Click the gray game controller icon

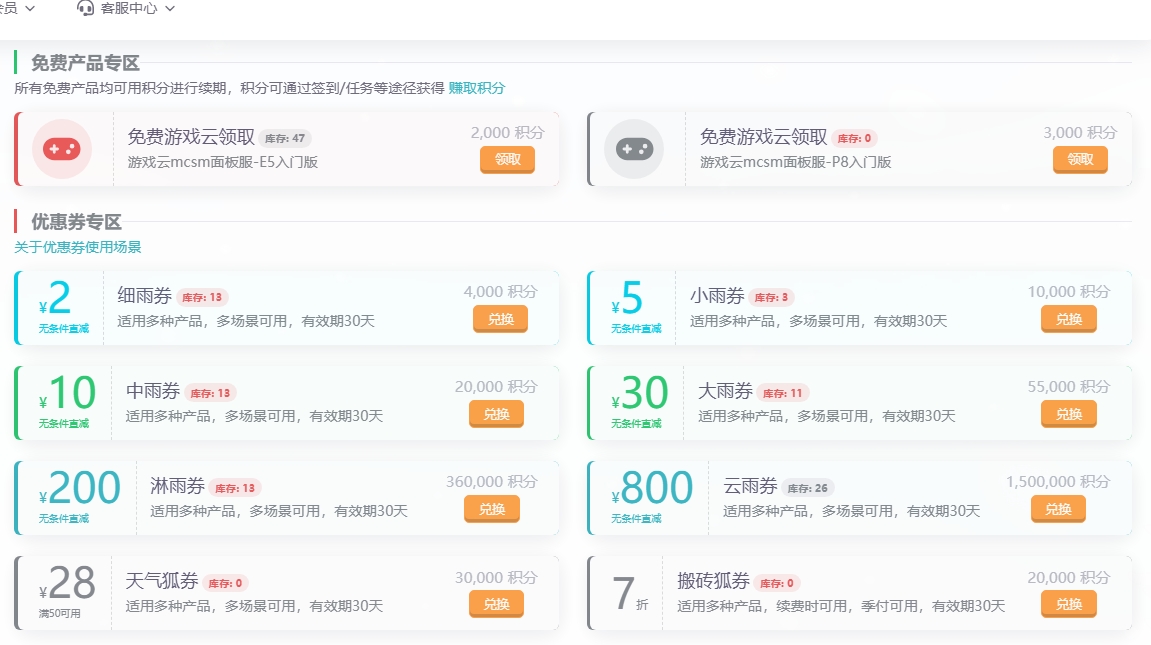pos(634,149)
